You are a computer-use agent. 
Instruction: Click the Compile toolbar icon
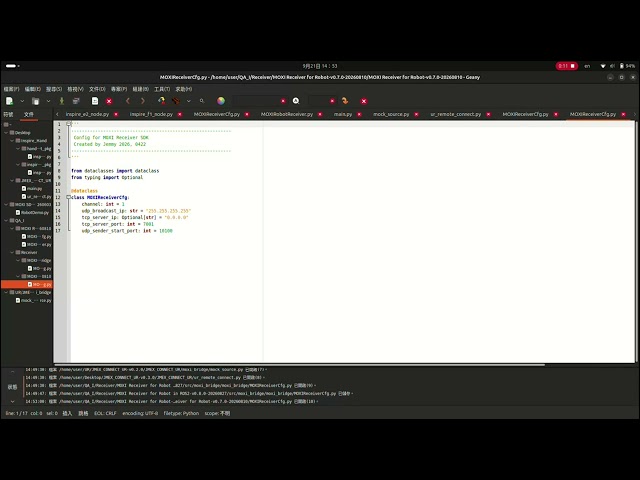coord(162,101)
